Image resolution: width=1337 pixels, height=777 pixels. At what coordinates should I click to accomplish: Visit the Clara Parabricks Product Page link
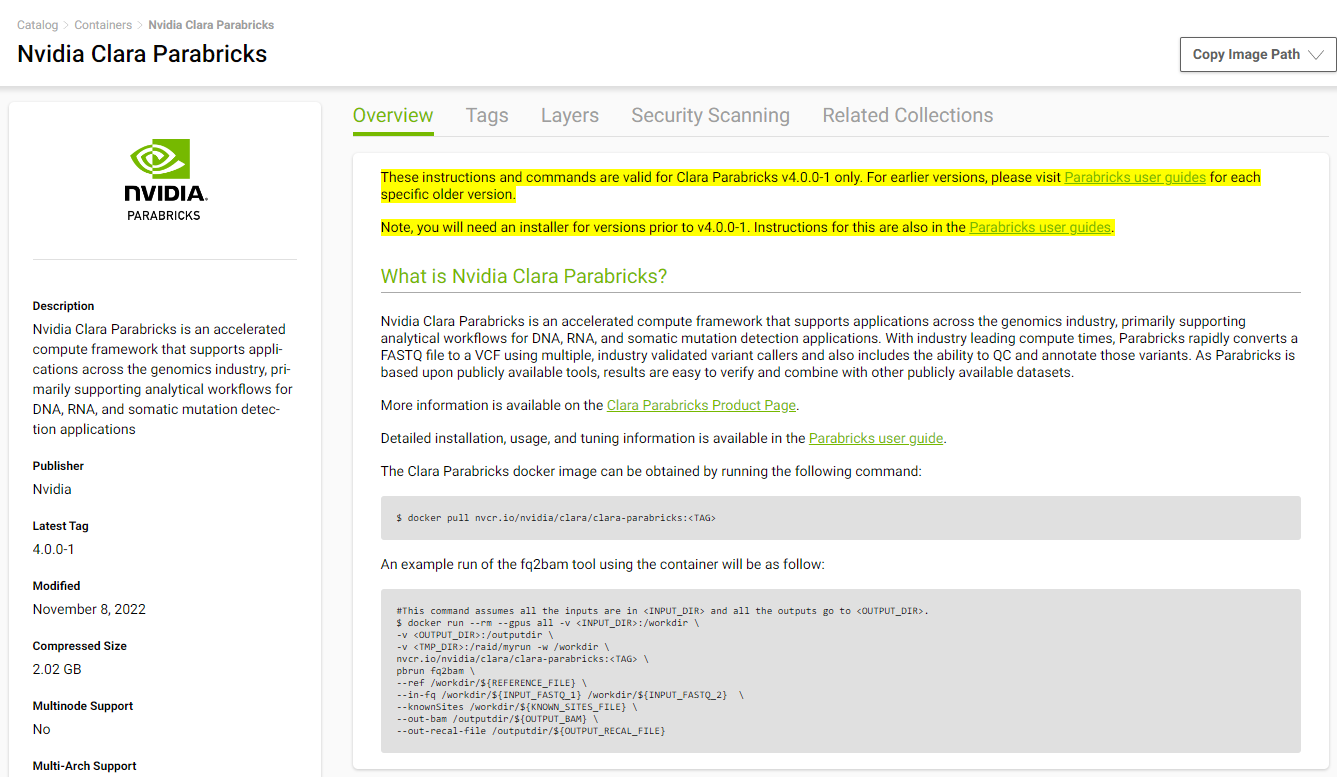[701, 405]
